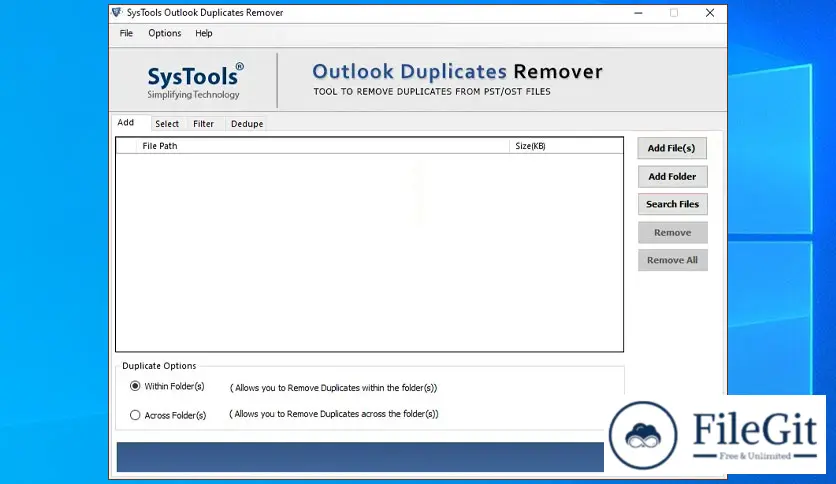836x484 pixels.
Task: Click 'TOOL TO REMOVE DUPLICATES FROM PST/OST FILES' subtitle
Action: click(x=432, y=92)
